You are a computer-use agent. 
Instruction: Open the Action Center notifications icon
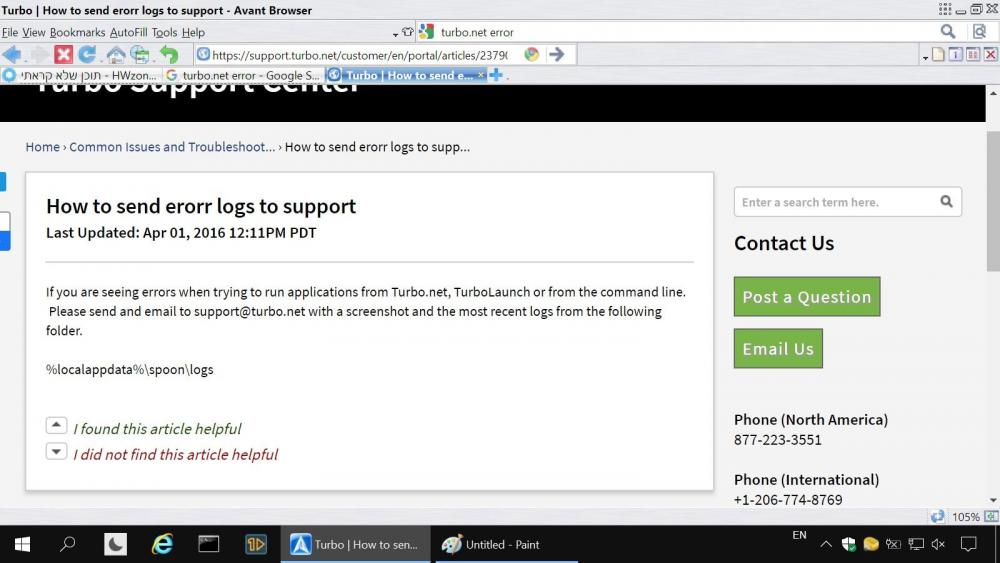[x=969, y=545]
